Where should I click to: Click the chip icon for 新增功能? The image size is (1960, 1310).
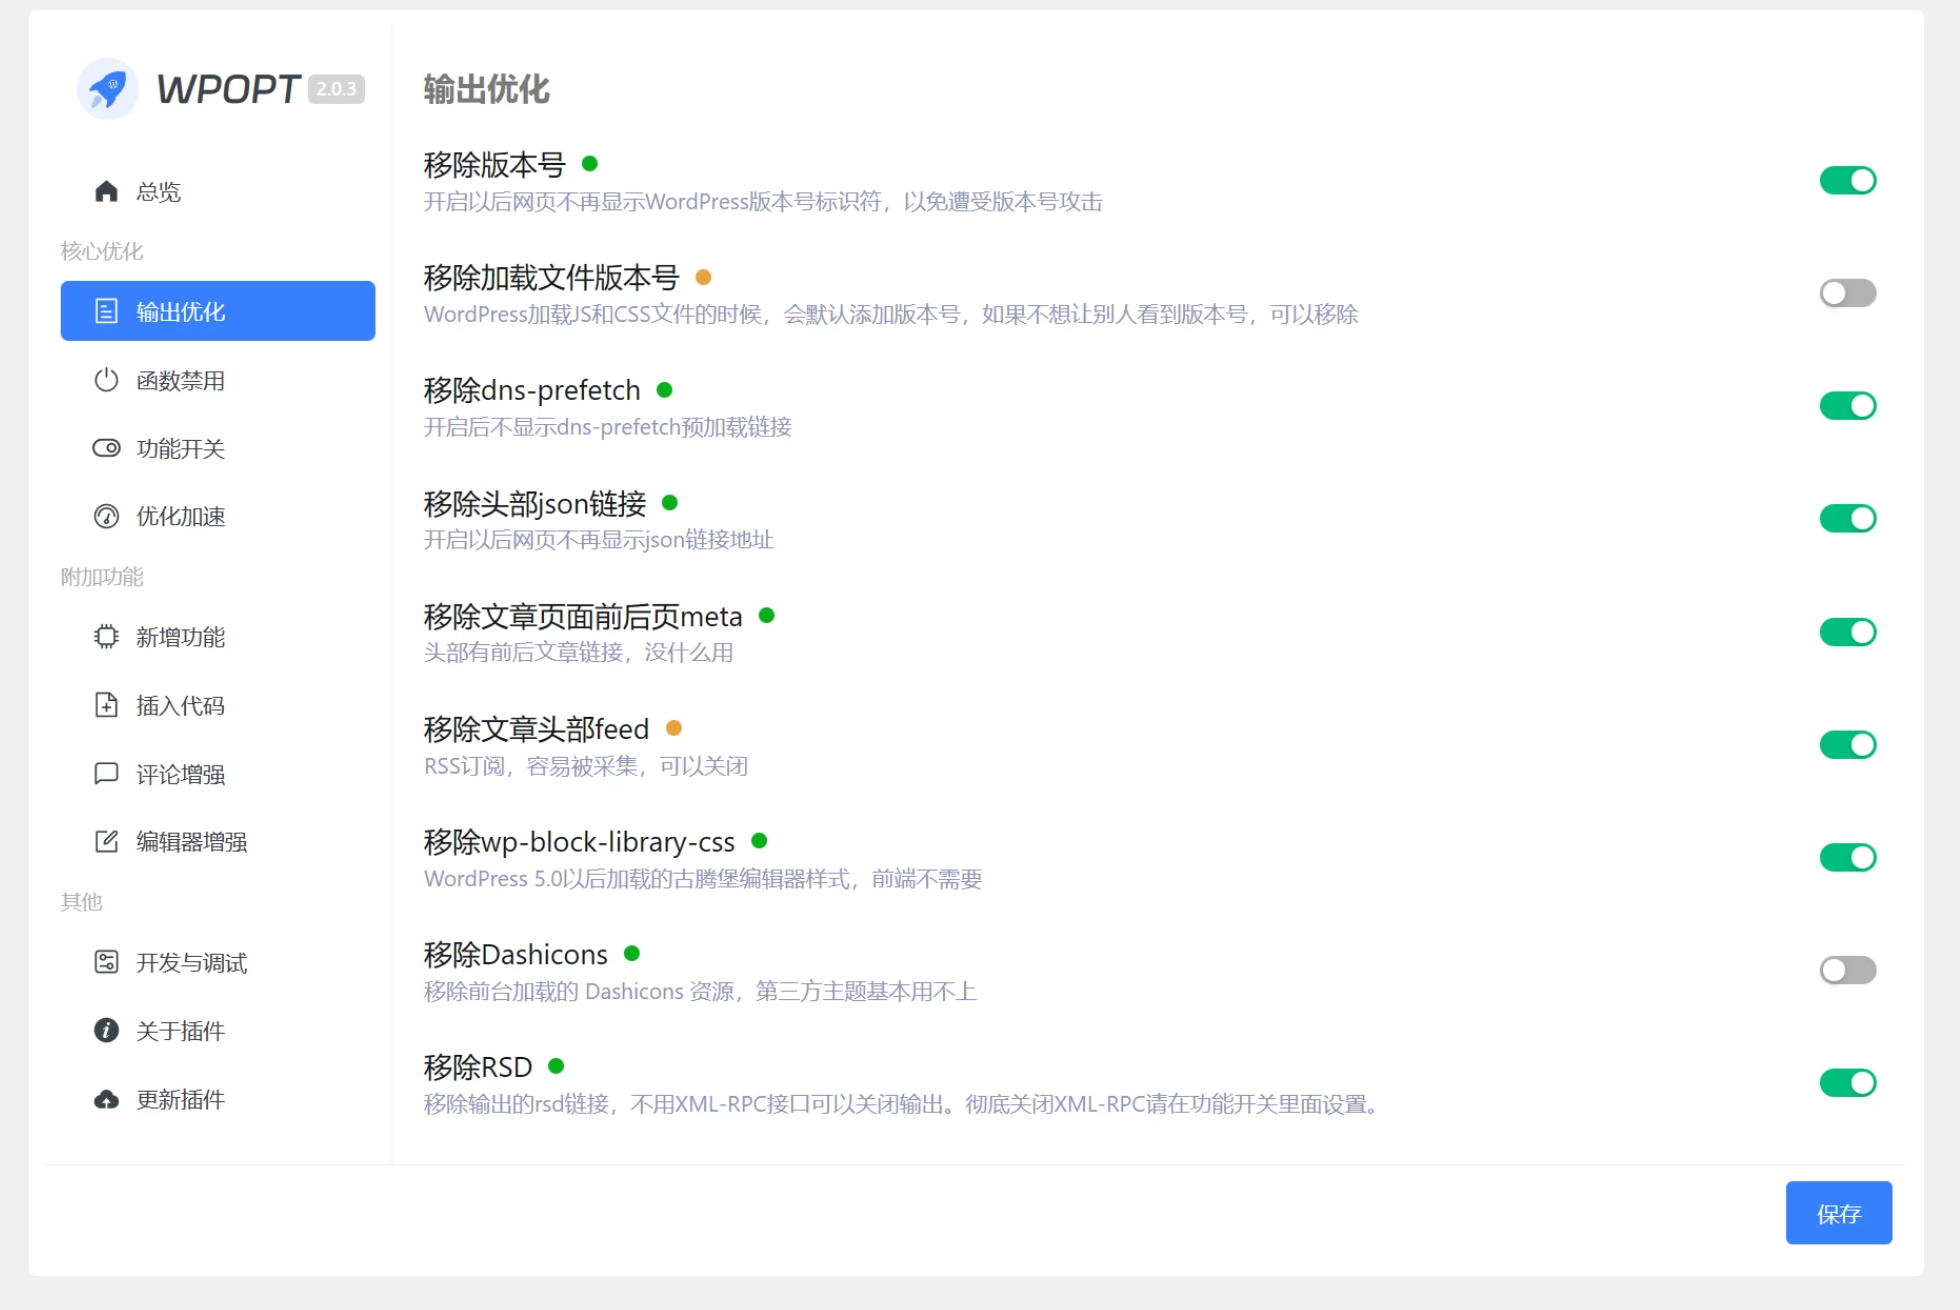click(106, 637)
